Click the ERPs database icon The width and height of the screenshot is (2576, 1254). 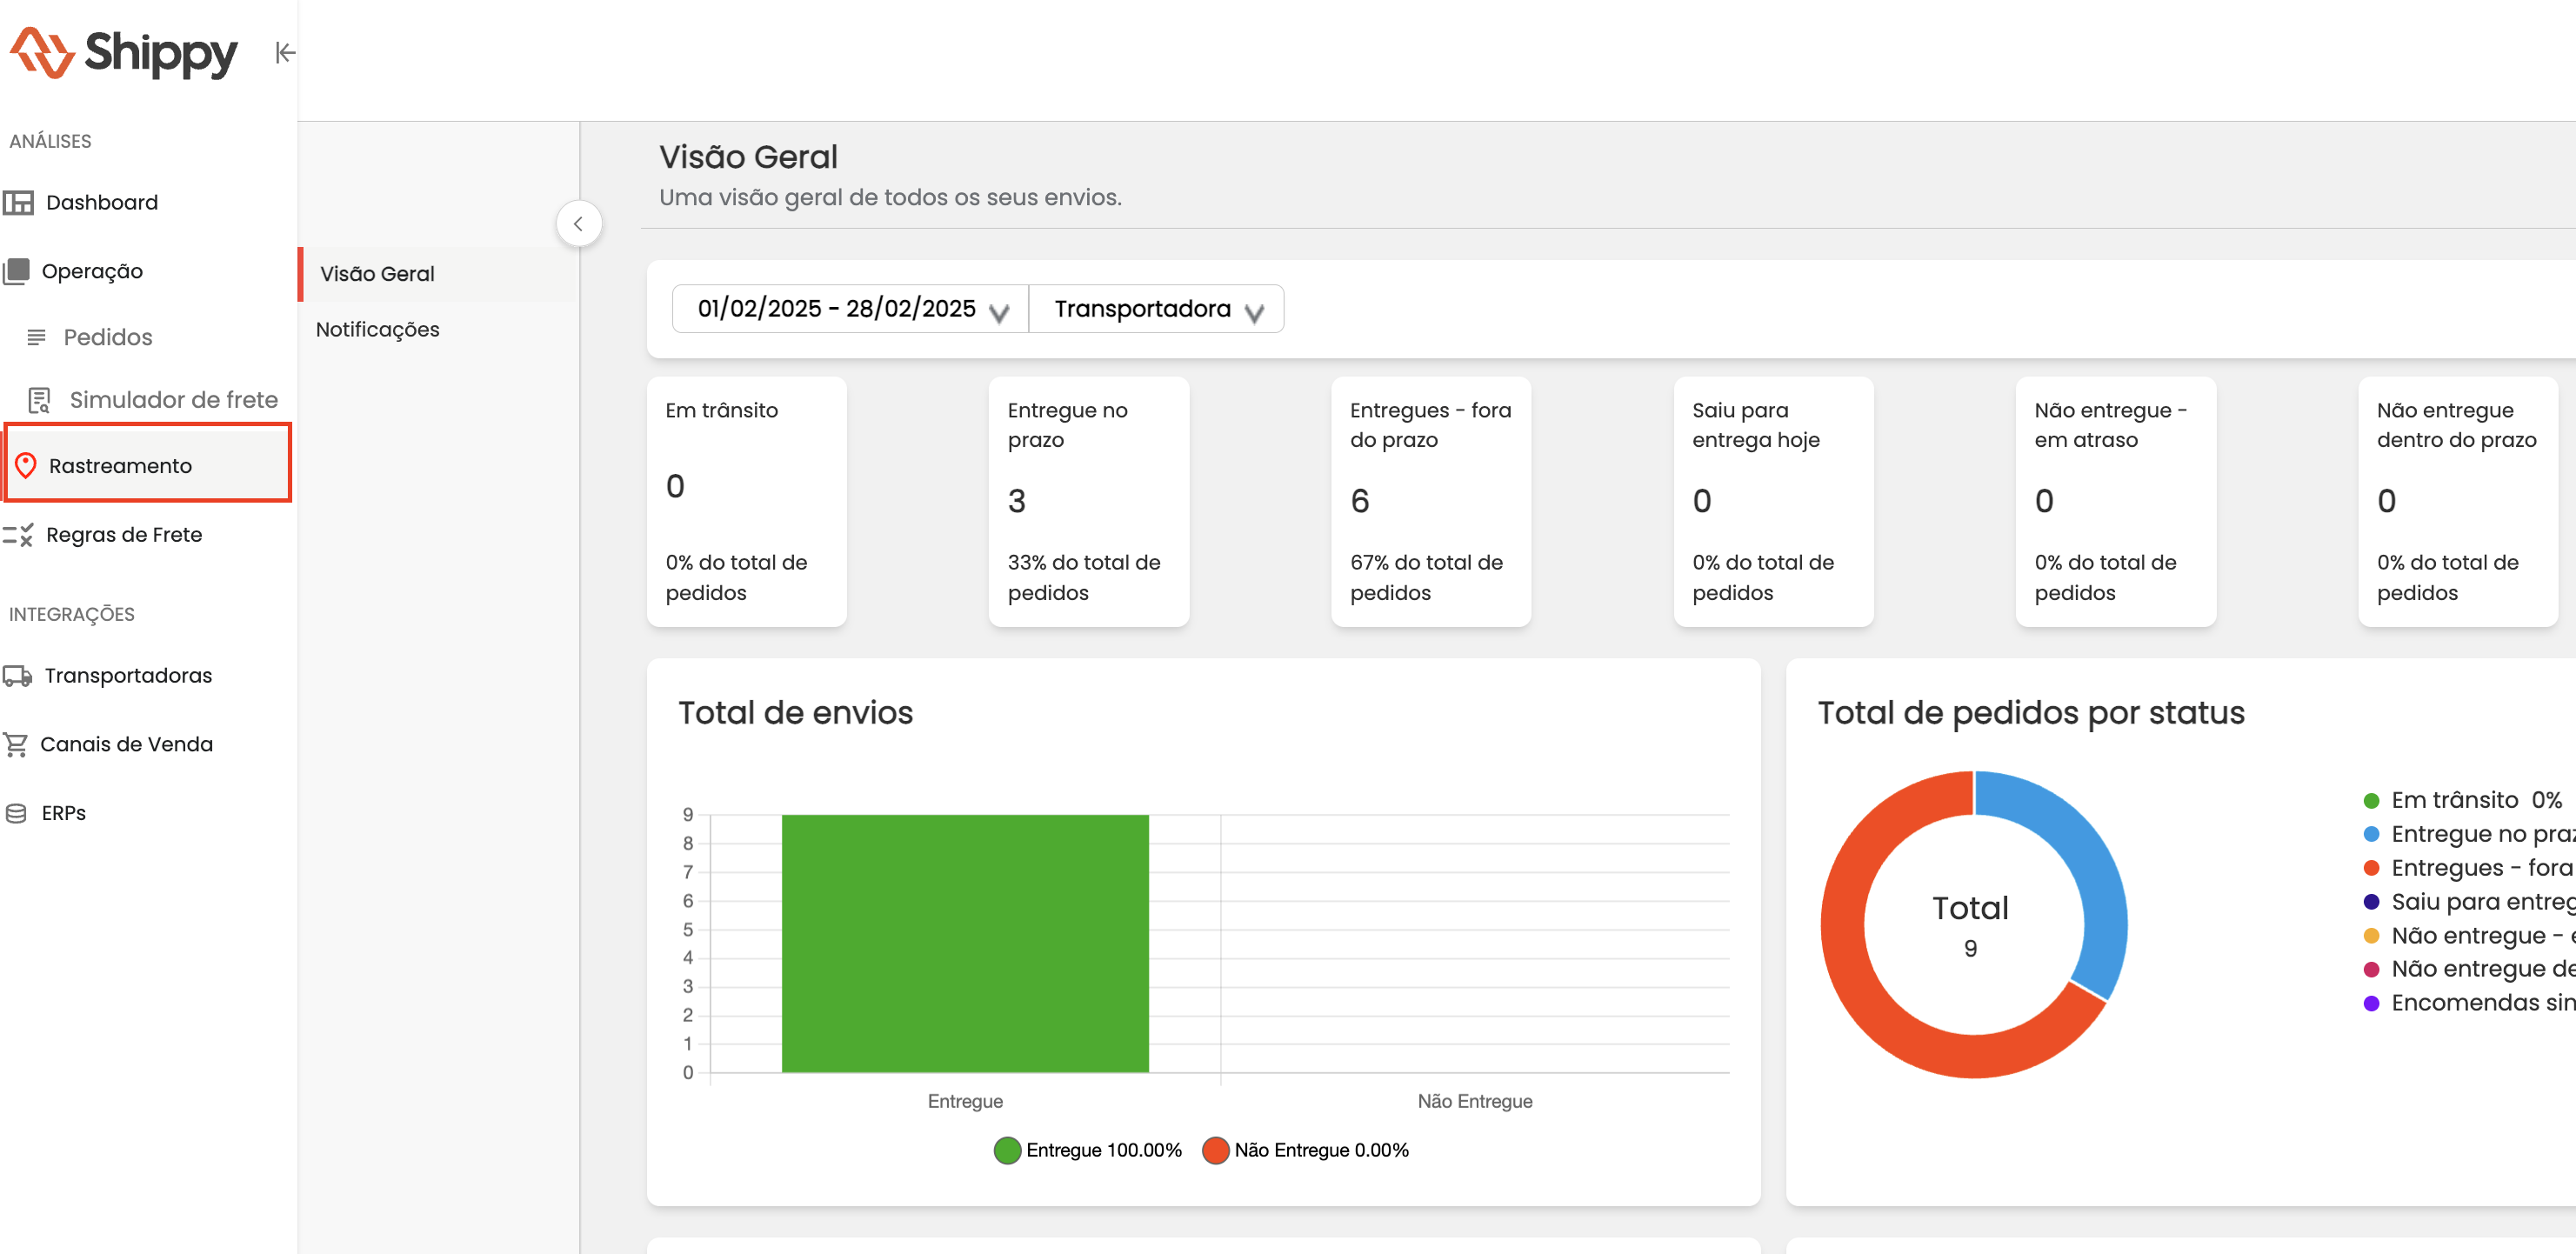(16, 813)
